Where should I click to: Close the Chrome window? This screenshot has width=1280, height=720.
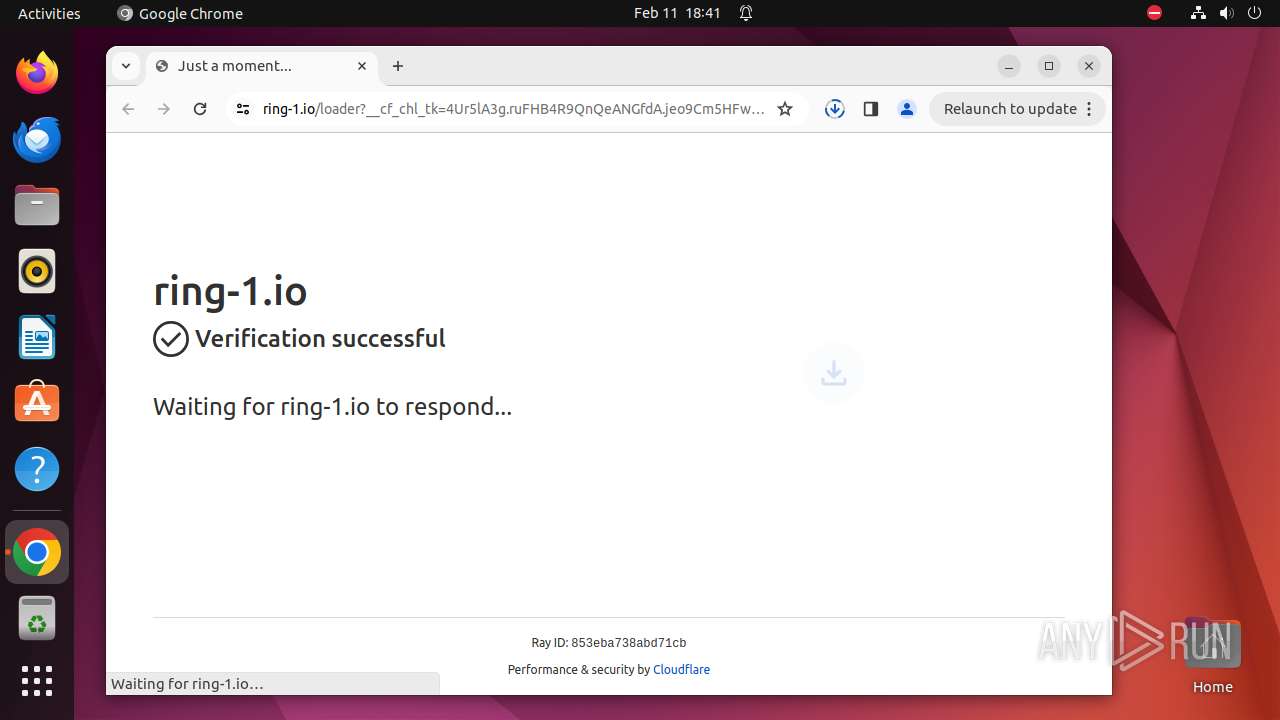click(1089, 66)
